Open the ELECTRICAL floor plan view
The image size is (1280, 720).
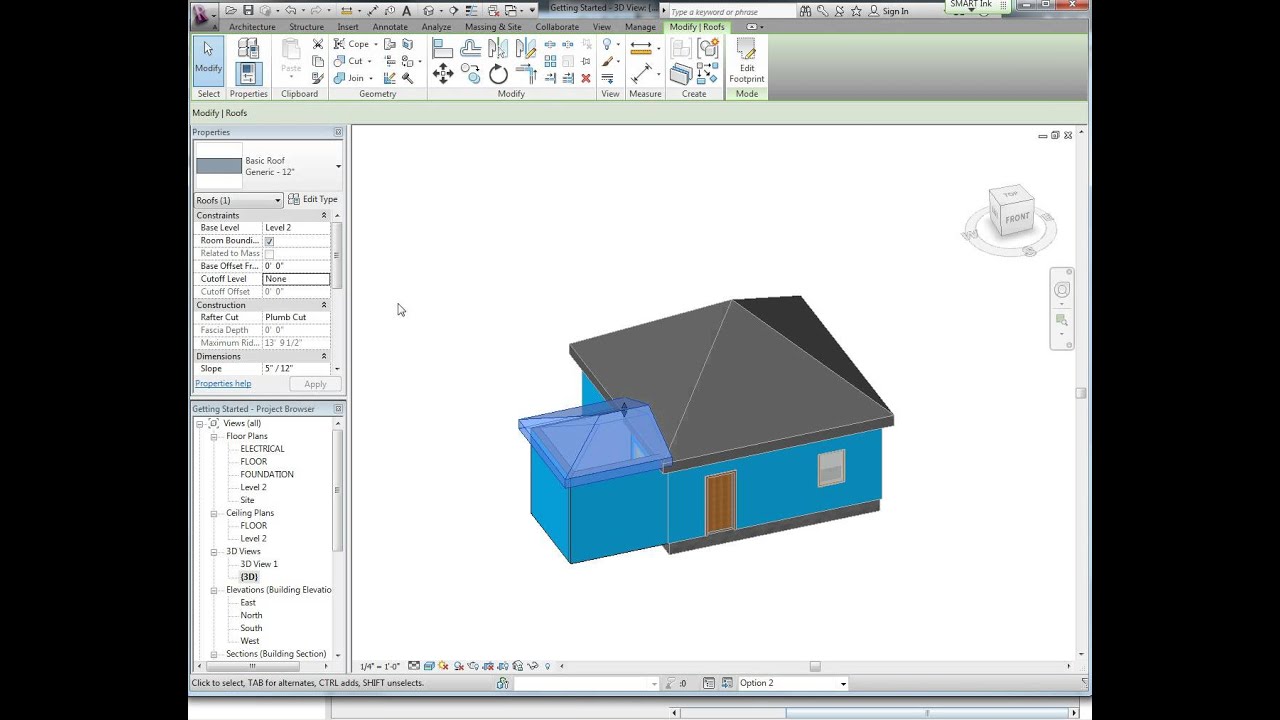point(262,449)
